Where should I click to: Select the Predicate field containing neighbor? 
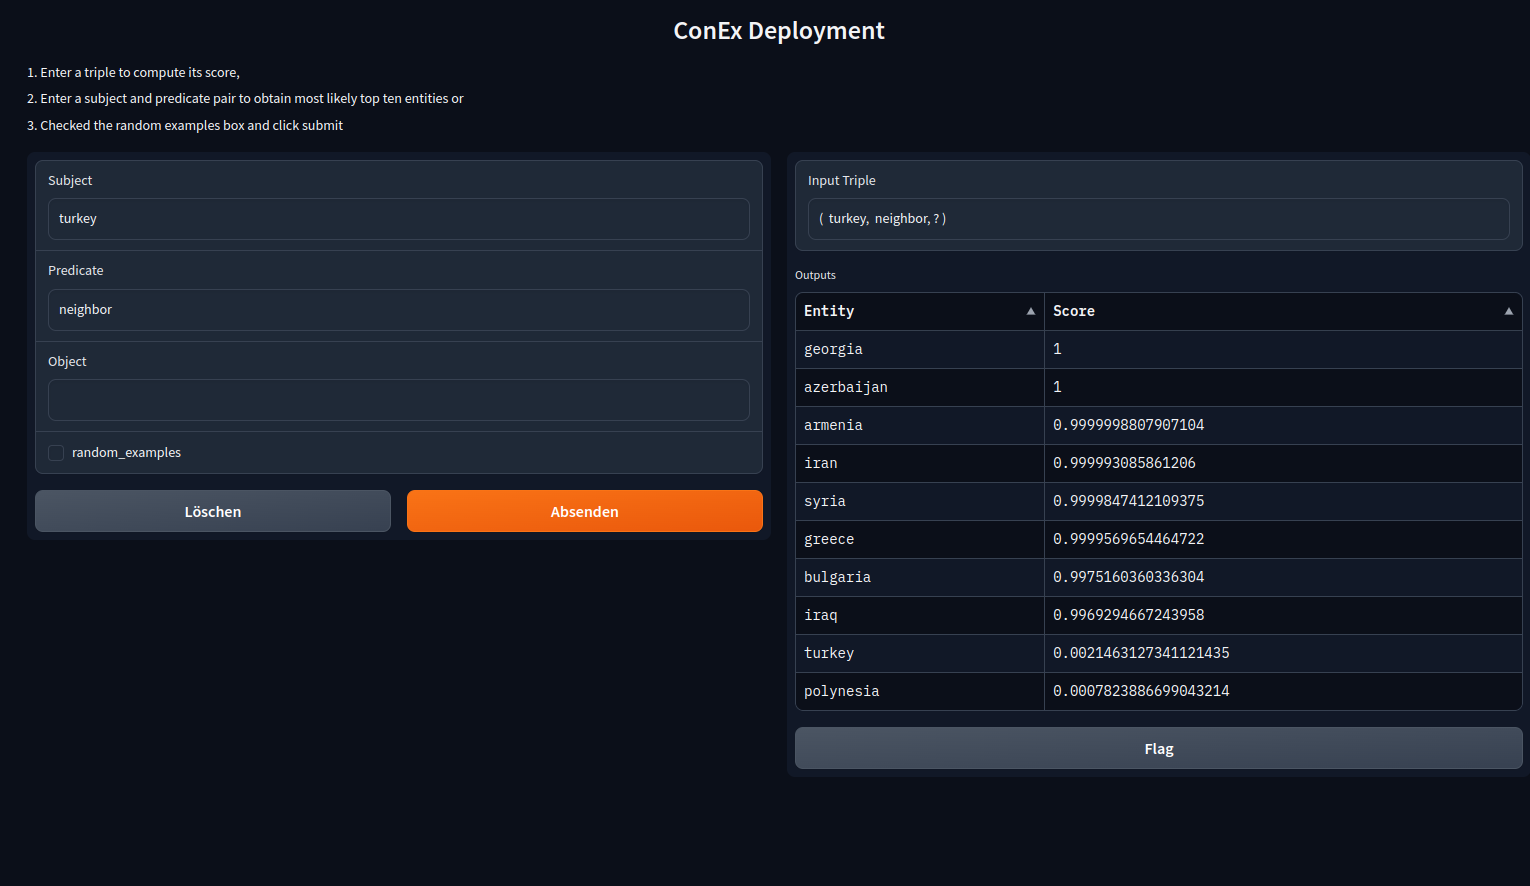coord(399,310)
